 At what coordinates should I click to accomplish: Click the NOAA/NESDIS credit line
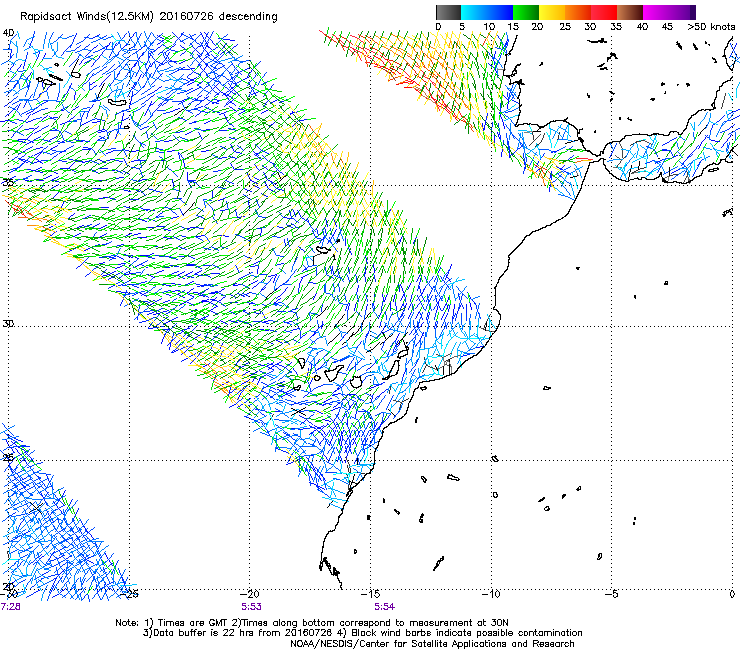tap(432, 644)
